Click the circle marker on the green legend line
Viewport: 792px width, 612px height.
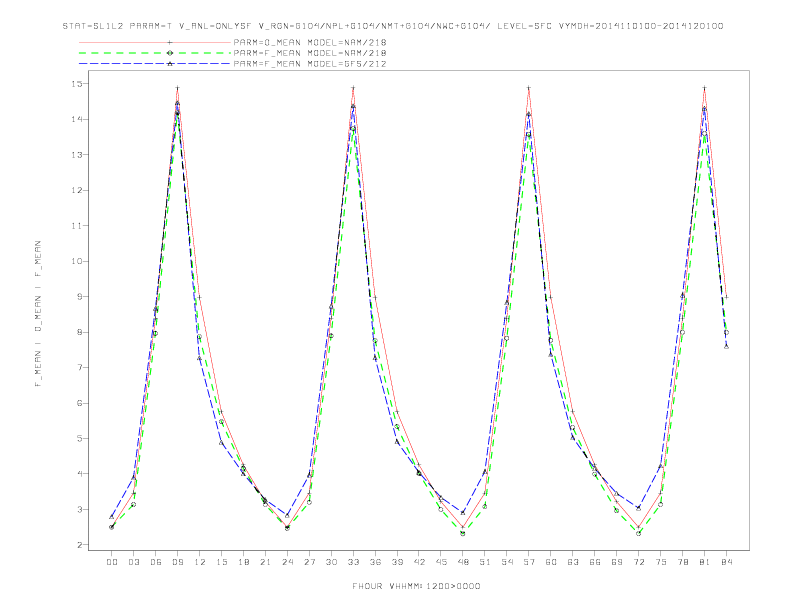coord(170,53)
